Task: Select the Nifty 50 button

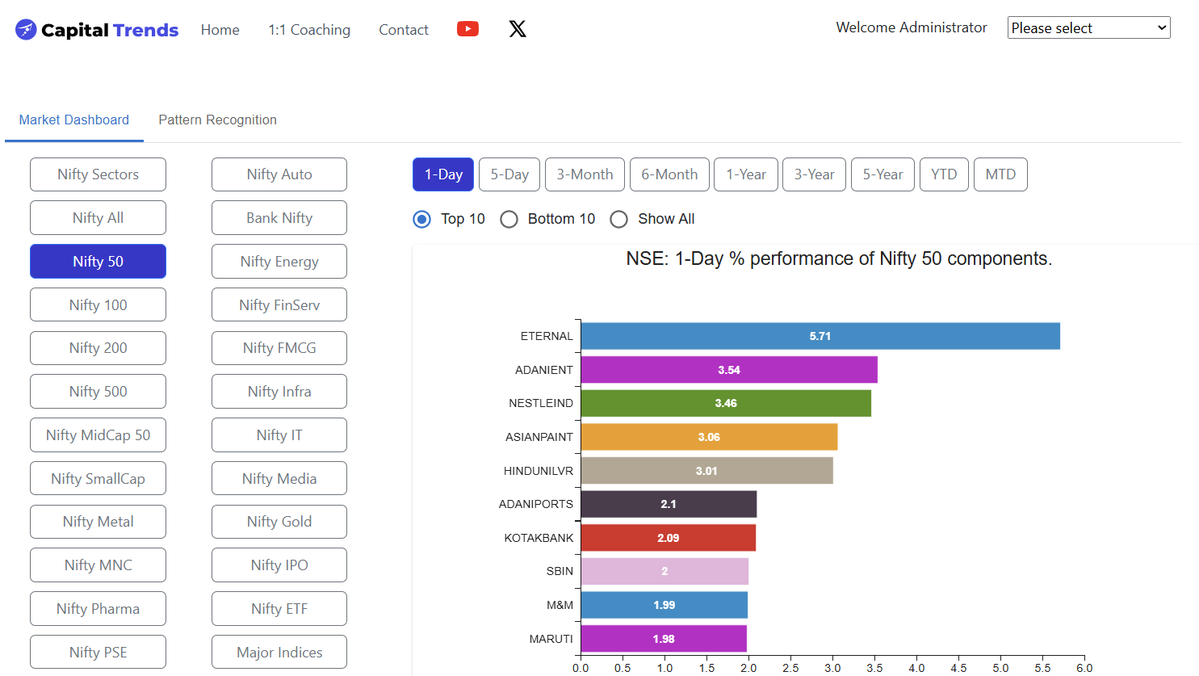Action: click(98, 262)
